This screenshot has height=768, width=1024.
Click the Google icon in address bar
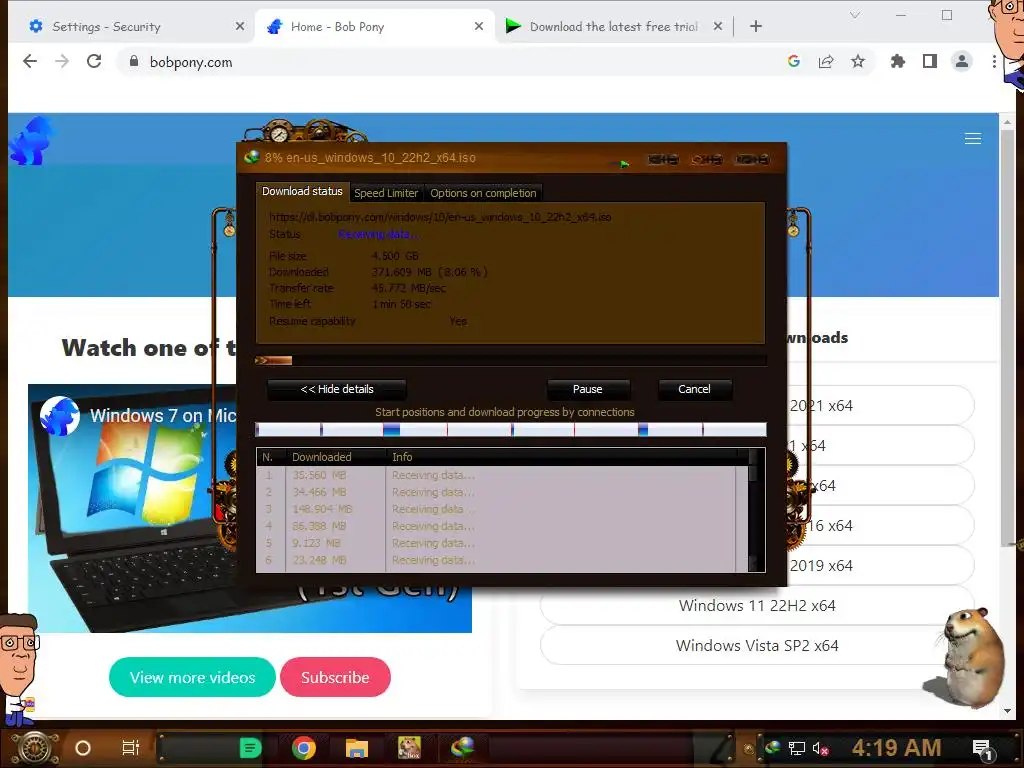coord(794,61)
